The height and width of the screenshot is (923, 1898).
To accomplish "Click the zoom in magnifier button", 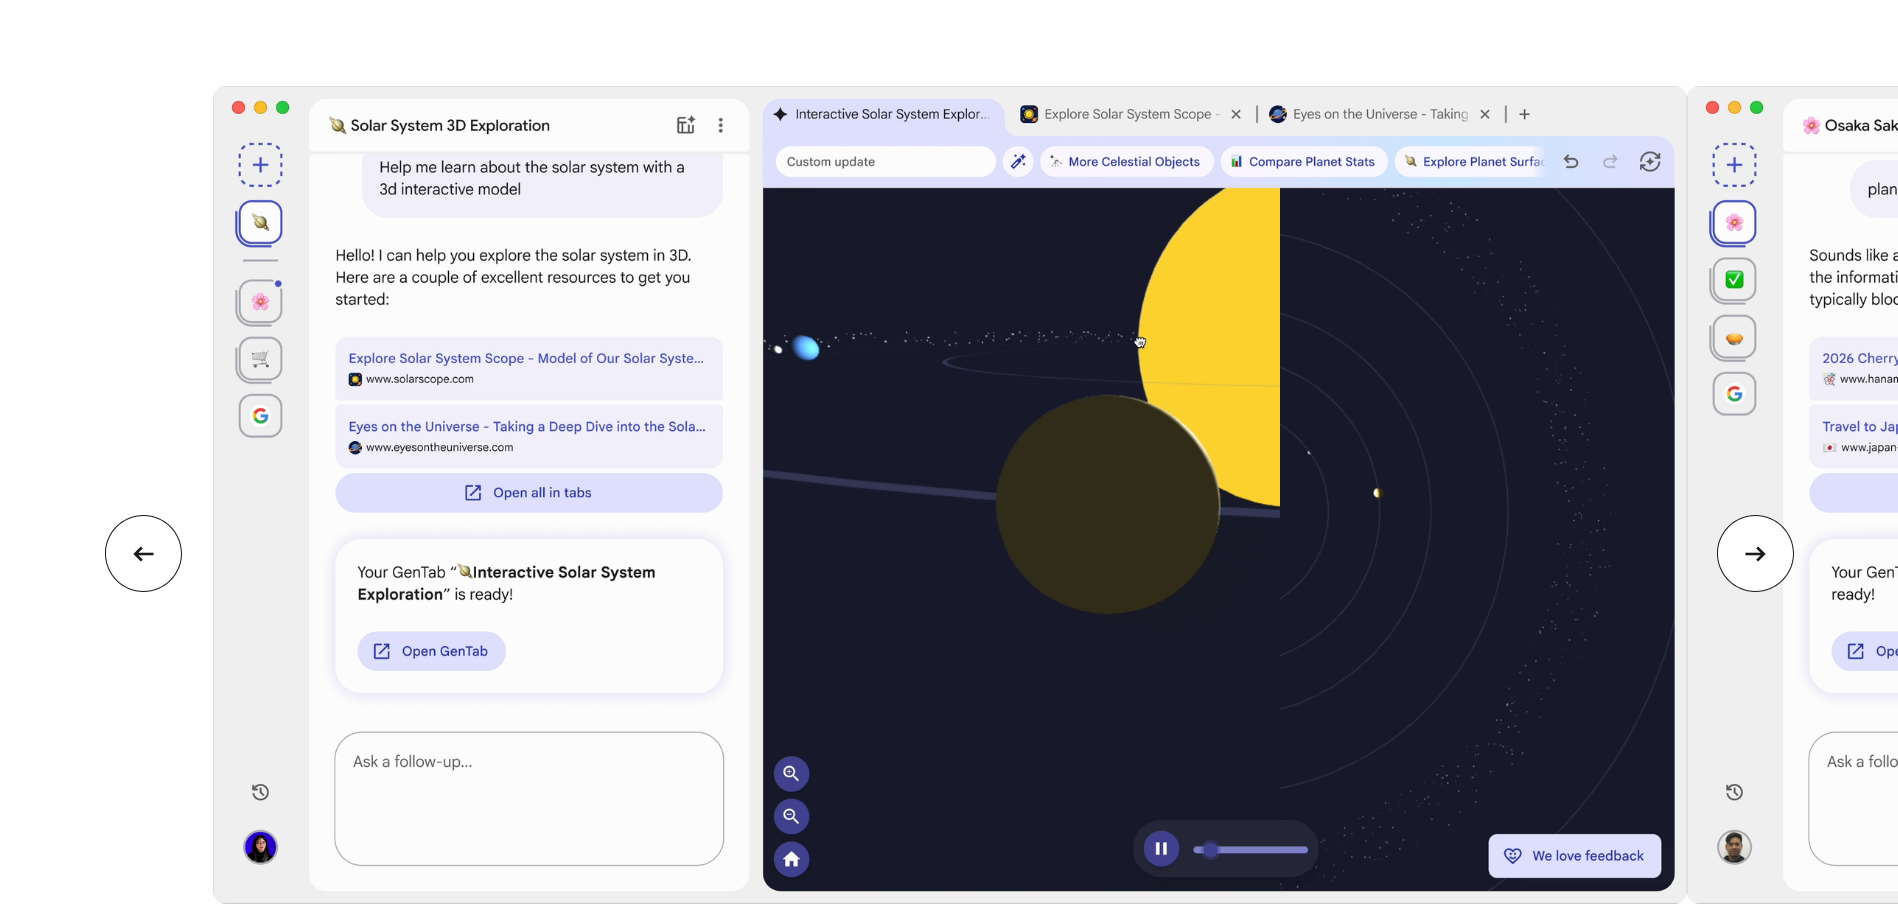I will pyautogui.click(x=791, y=773).
